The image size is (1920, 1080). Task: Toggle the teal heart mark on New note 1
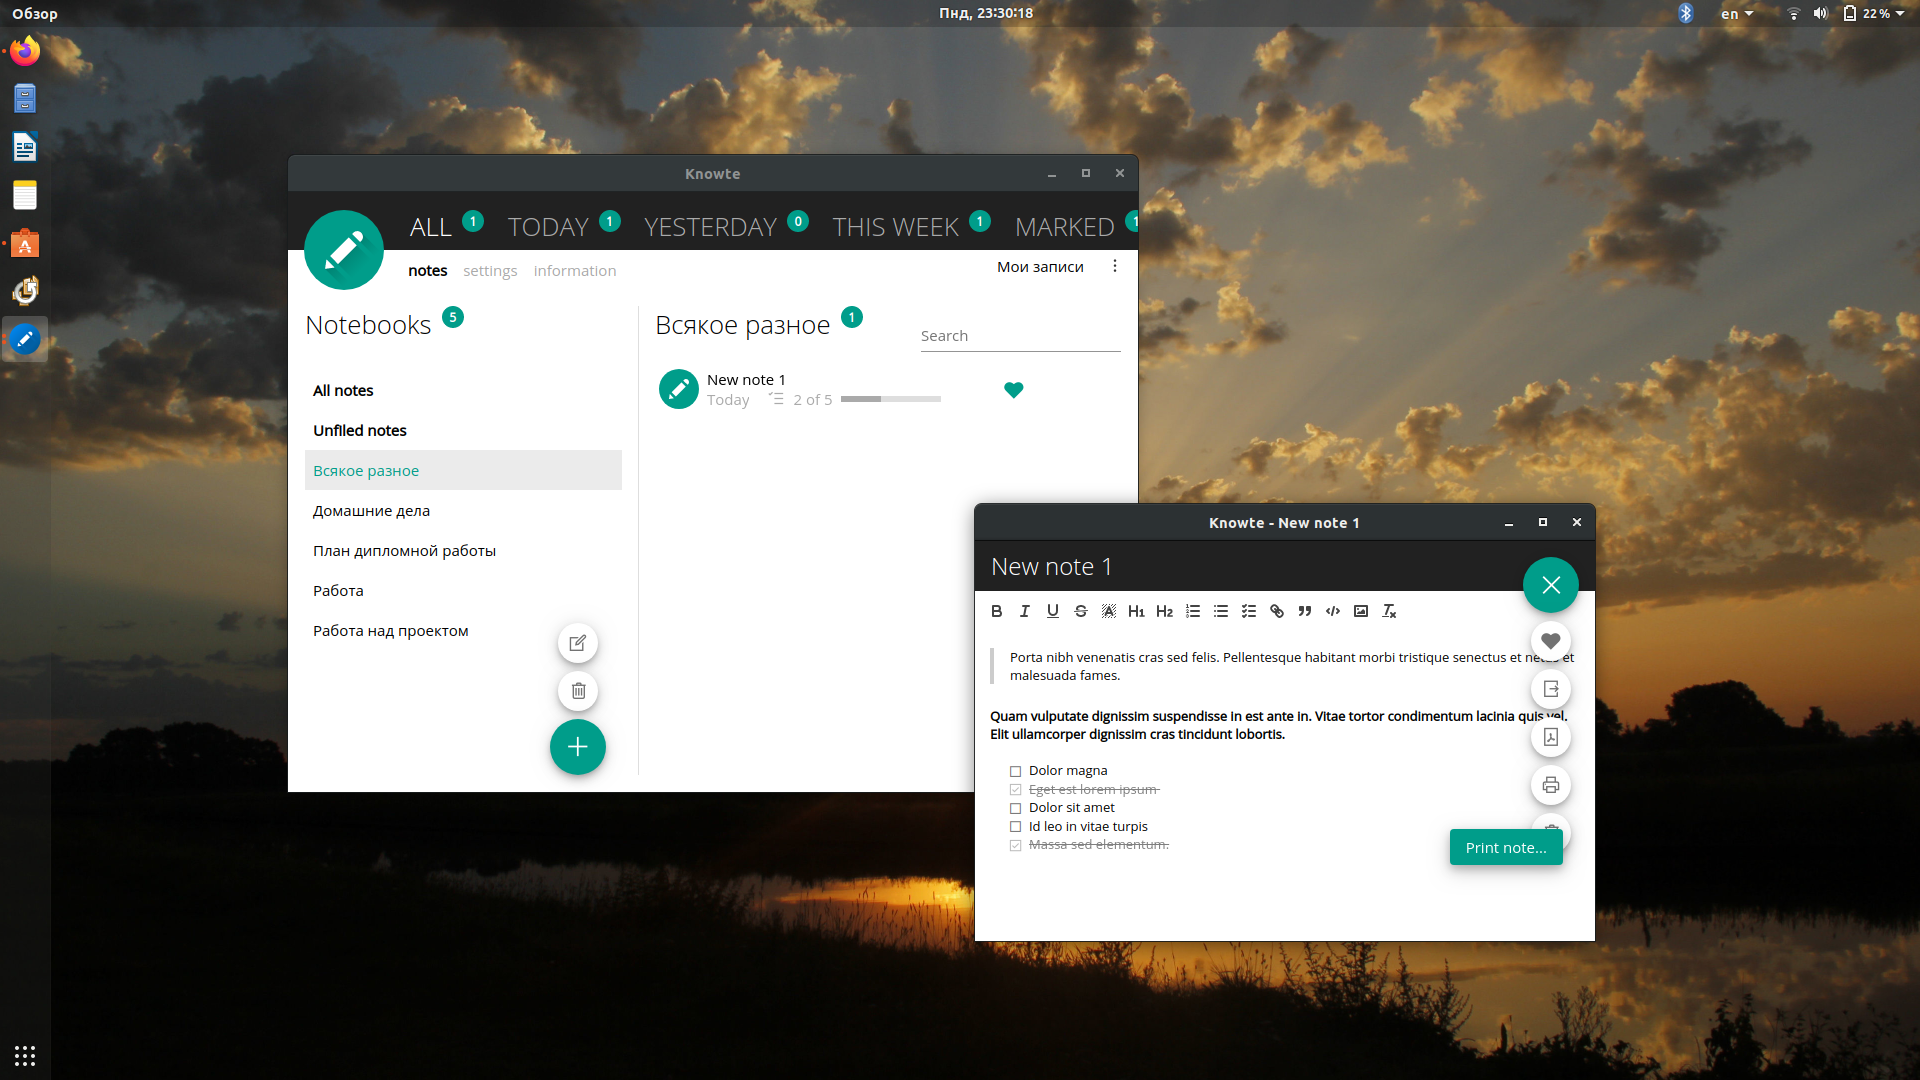coord(1013,390)
